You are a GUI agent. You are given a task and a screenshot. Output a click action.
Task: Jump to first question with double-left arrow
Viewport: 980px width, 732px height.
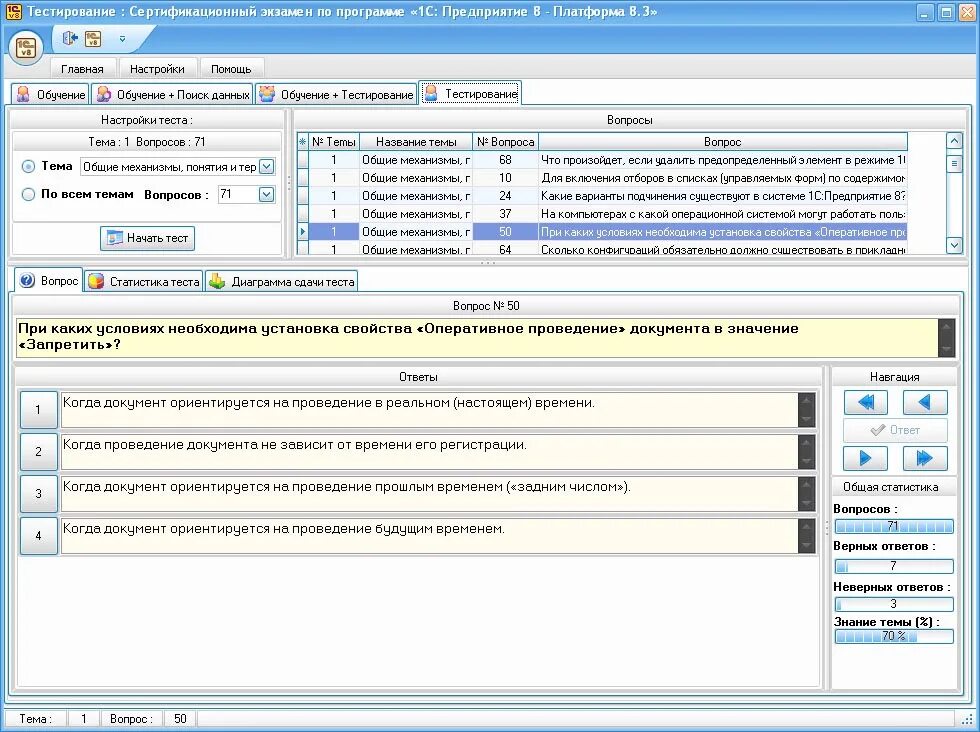click(x=866, y=402)
